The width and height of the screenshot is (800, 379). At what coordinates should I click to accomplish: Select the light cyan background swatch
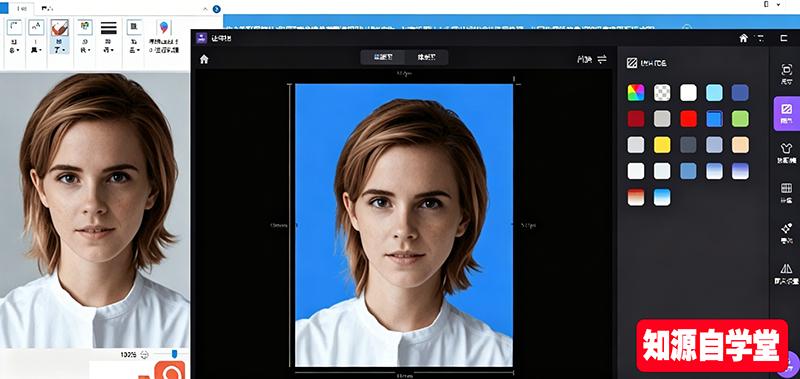714,93
